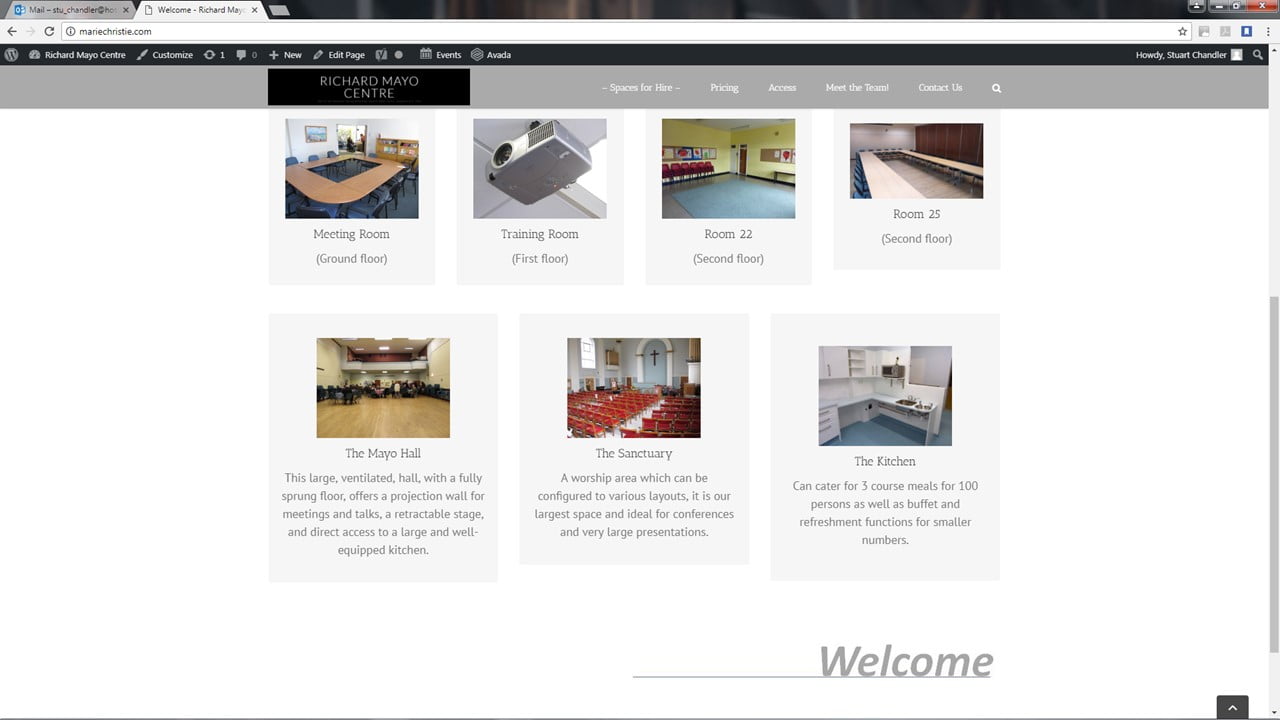Open the Pricing menu item
This screenshot has height=720, width=1280.
tap(724, 88)
